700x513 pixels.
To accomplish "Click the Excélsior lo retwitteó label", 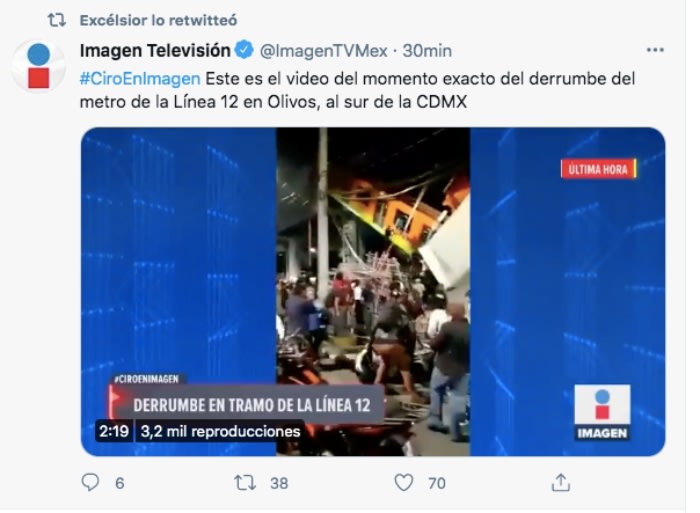I will (158, 20).
